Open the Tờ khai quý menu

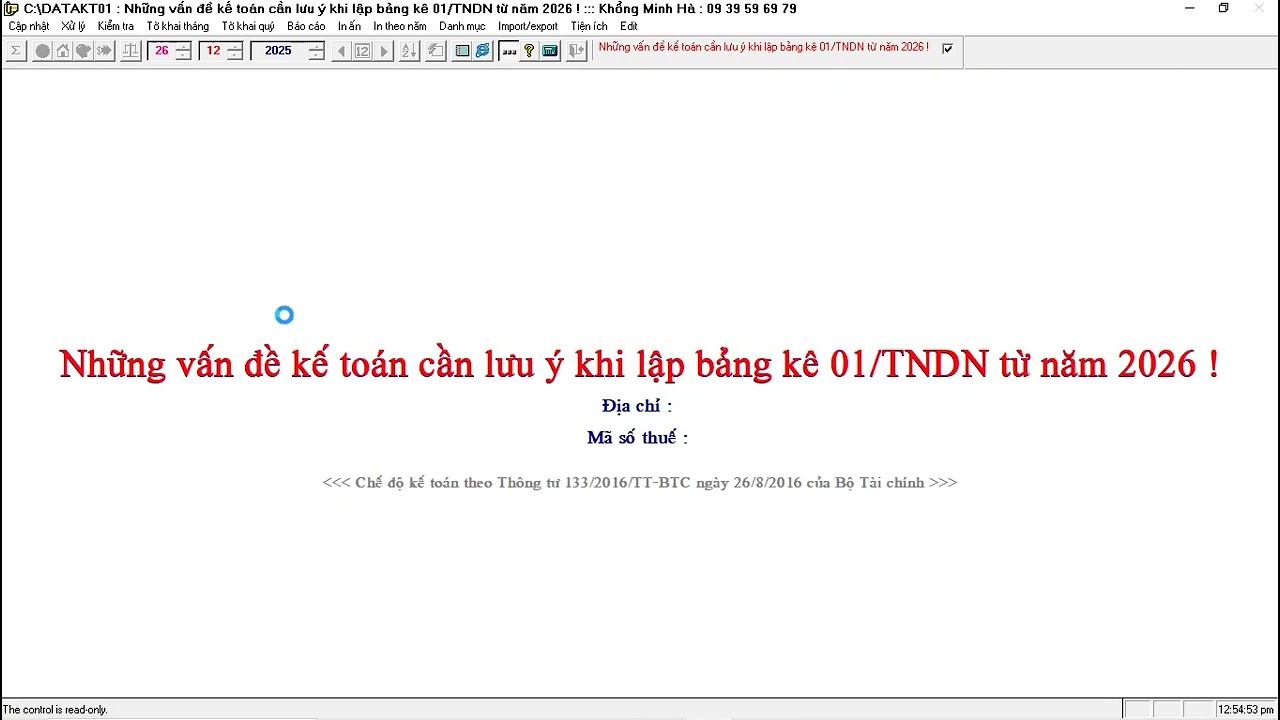click(x=248, y=26)
